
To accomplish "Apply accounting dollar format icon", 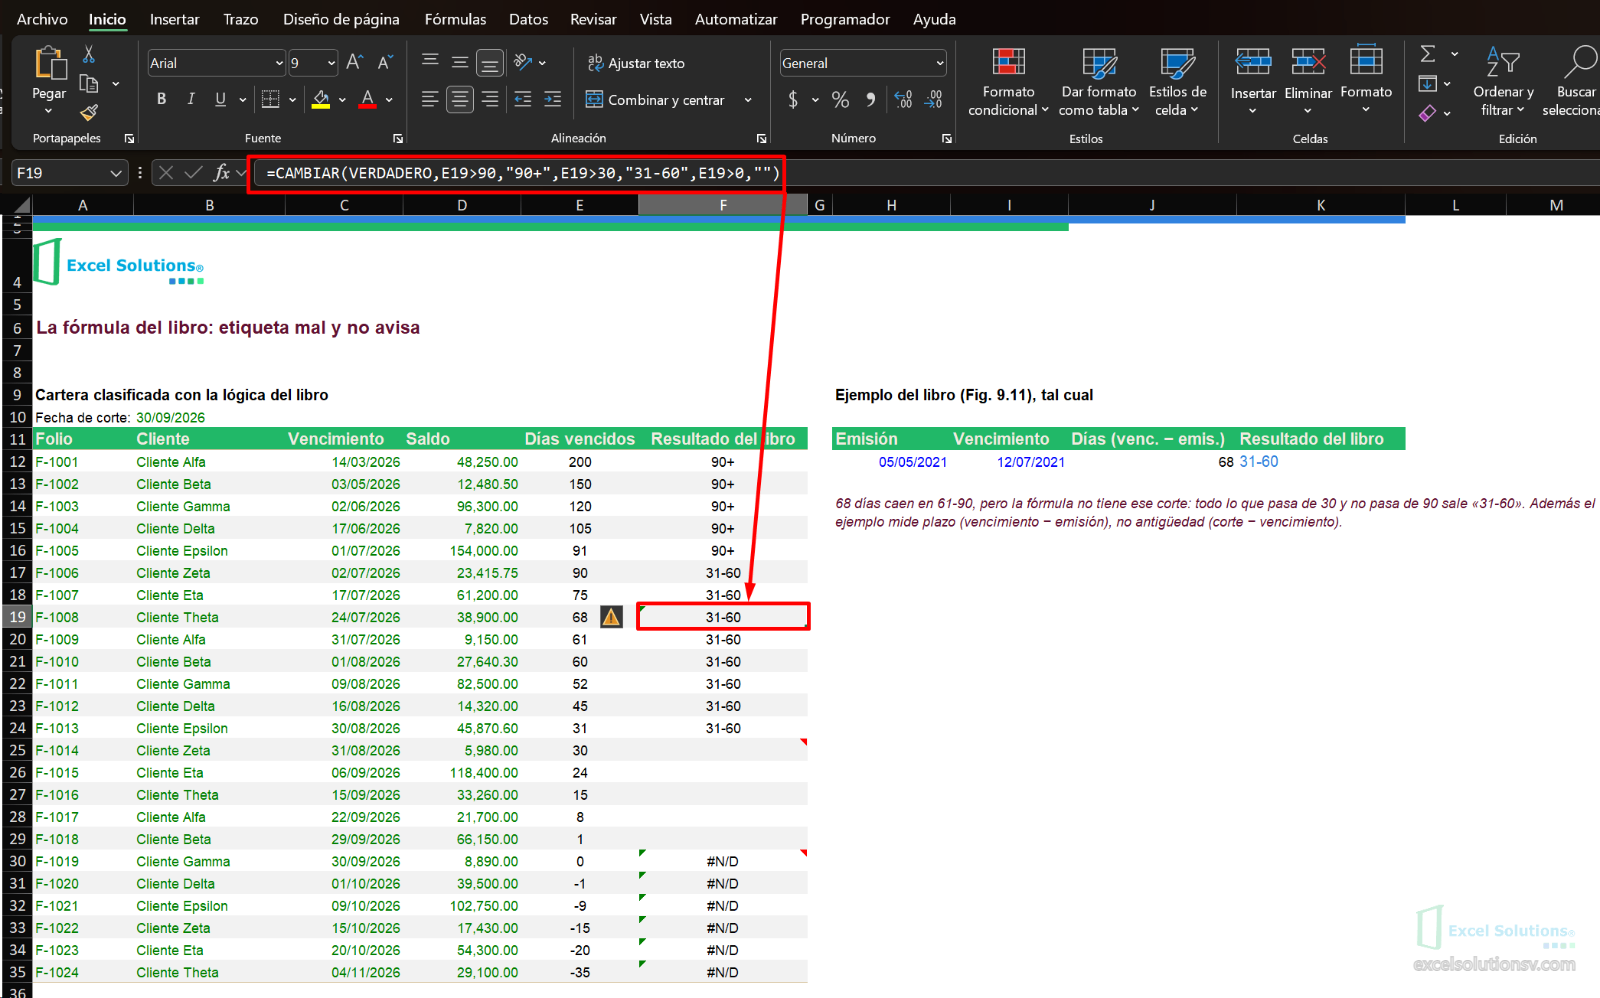I will (793, 99).
